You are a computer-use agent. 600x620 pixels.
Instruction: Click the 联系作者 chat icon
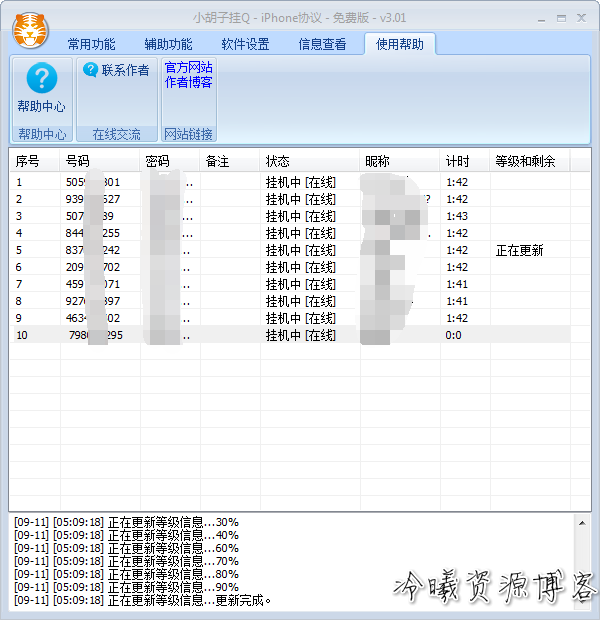[90, 70]
